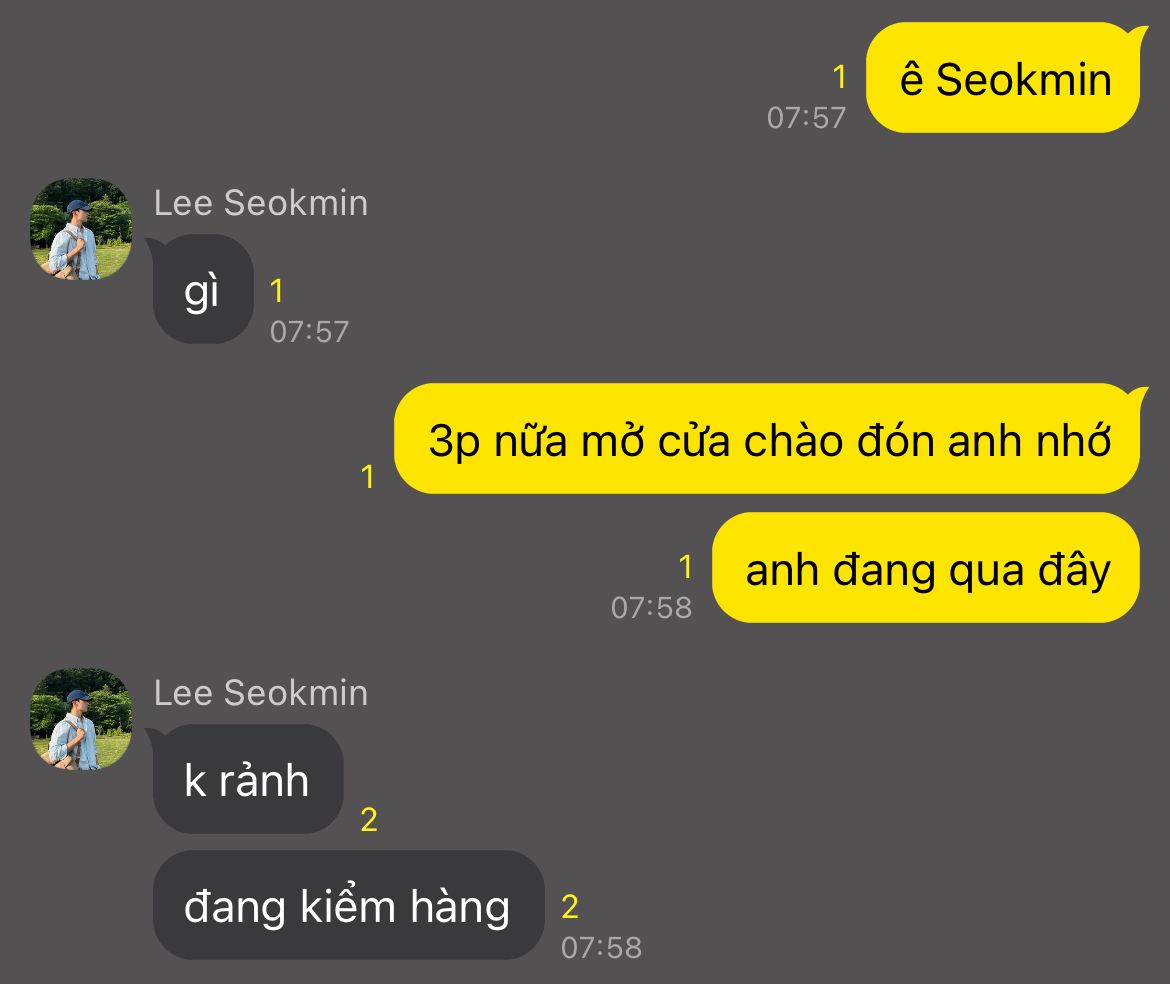Tap unread count beside '3p nữa' message

tap(367, 477)
